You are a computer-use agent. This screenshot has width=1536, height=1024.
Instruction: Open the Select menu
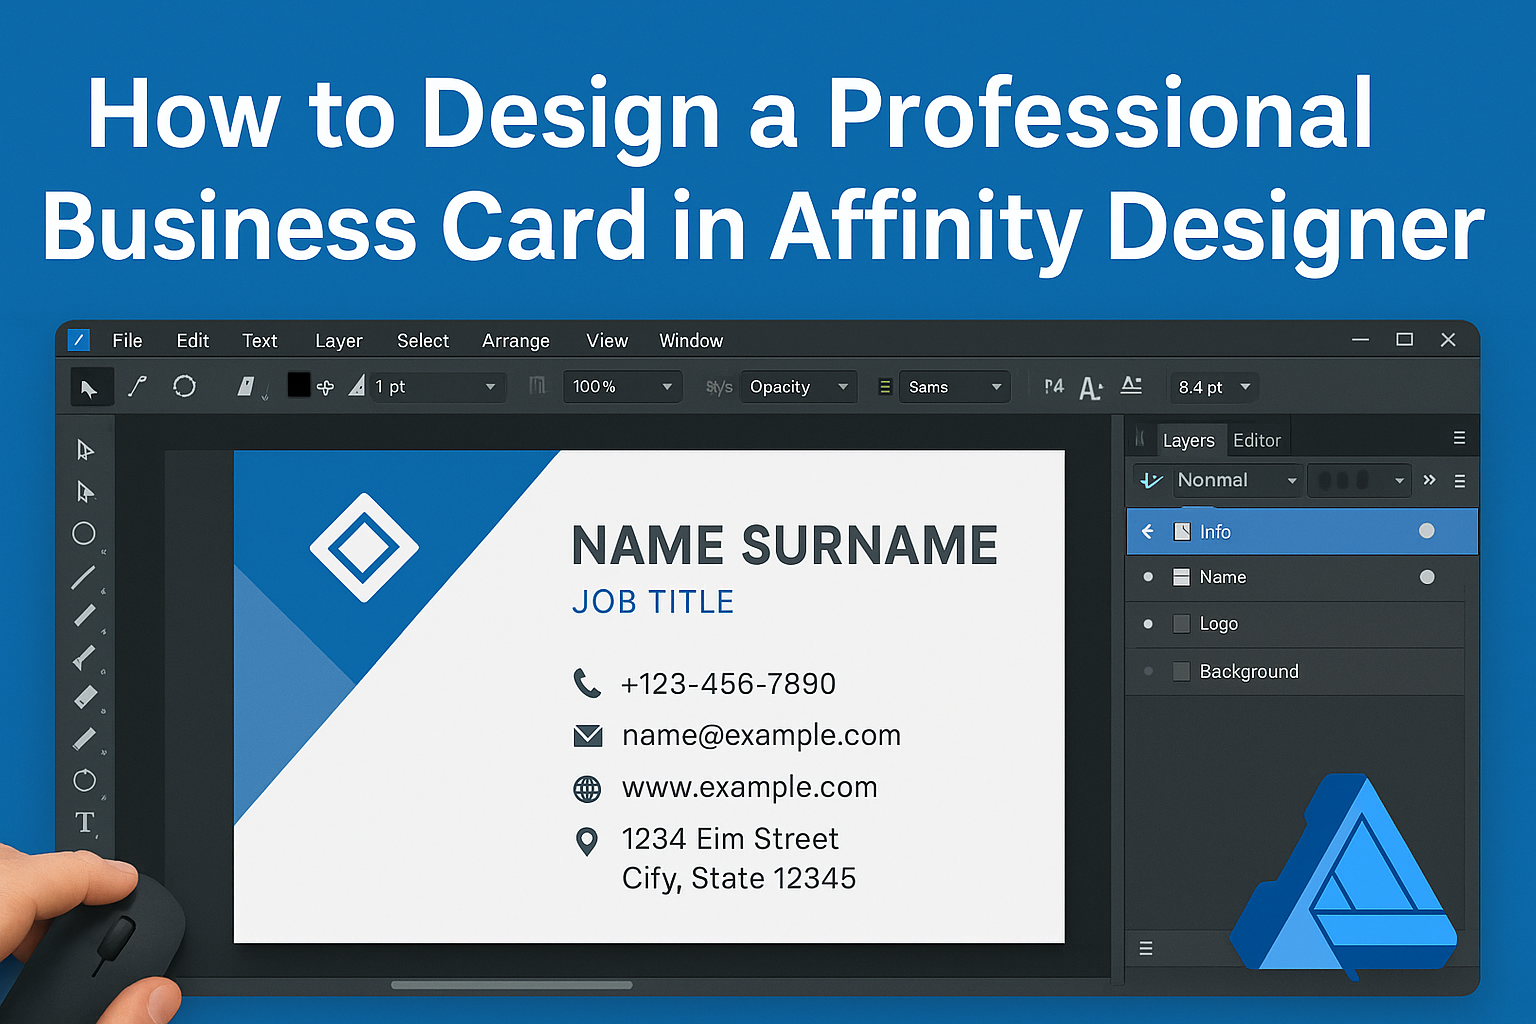point(423,341)
